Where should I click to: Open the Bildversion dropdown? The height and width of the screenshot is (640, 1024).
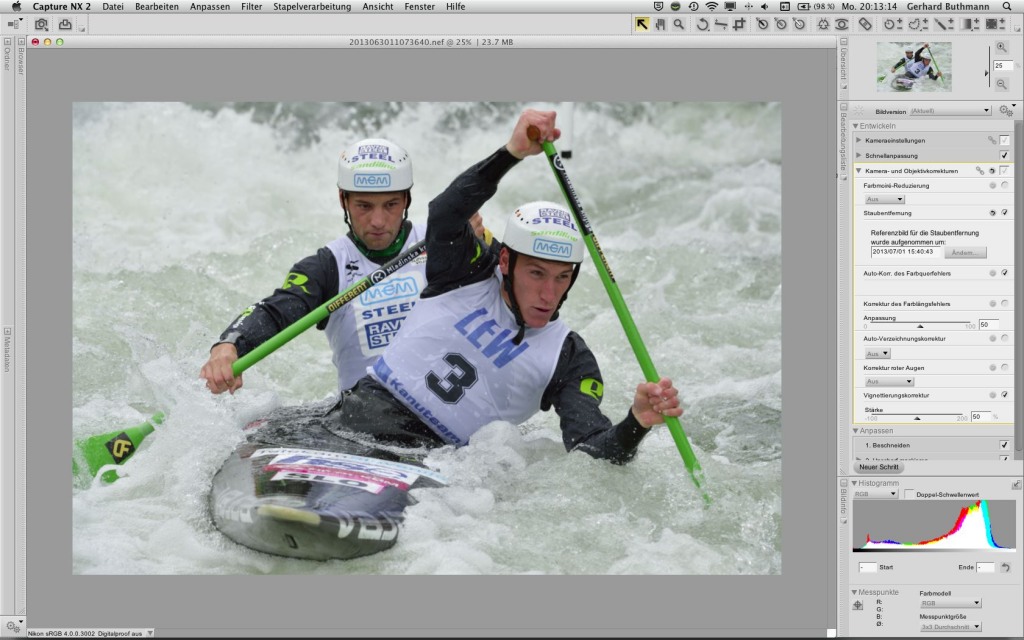(x=950, y=111)
